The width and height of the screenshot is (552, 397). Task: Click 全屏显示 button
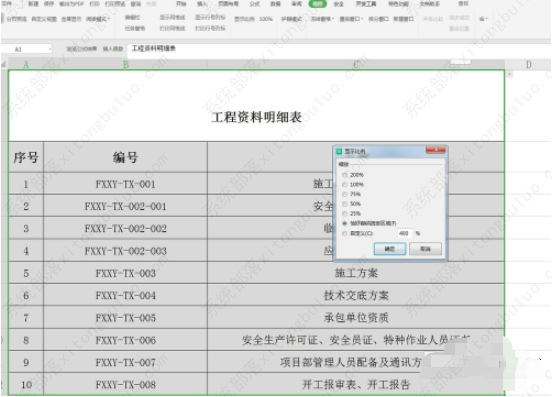click(x=71, y=19)
